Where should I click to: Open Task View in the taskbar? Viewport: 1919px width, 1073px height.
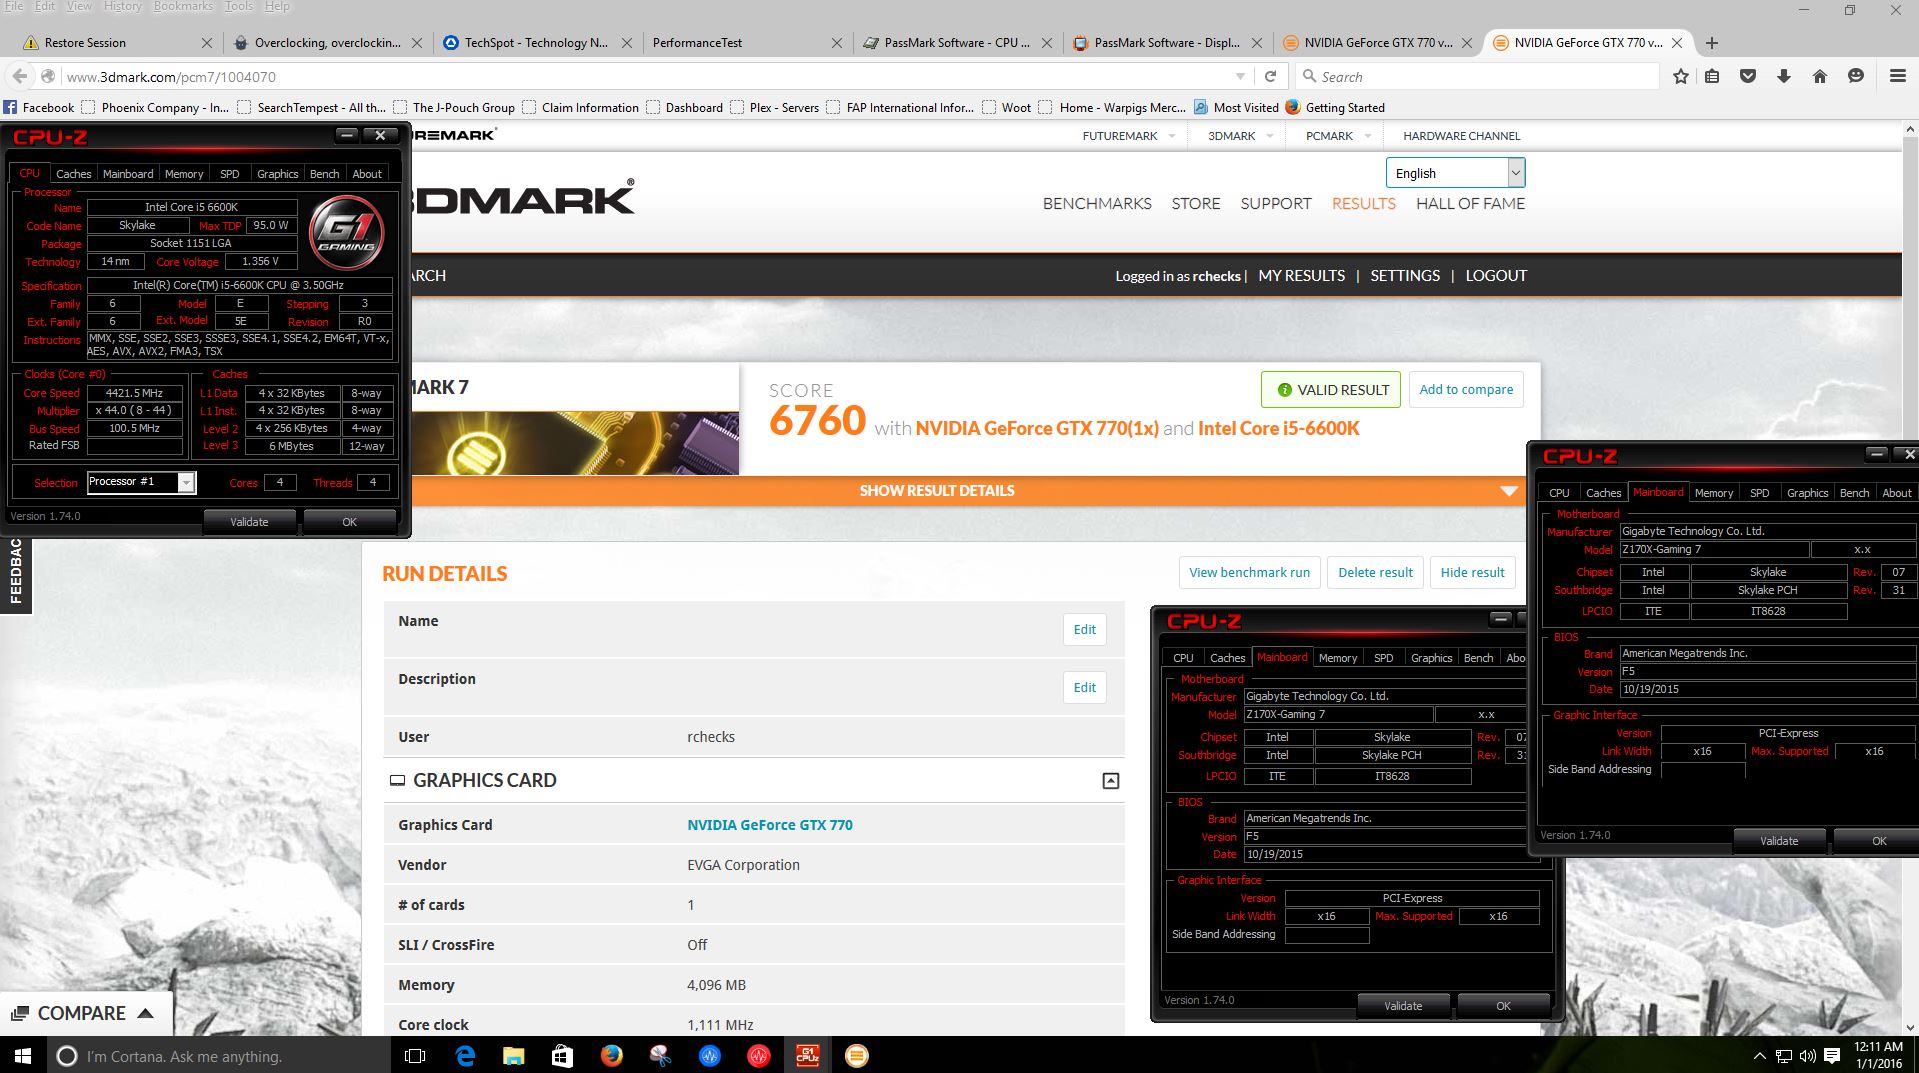[x=415, y=1056]
